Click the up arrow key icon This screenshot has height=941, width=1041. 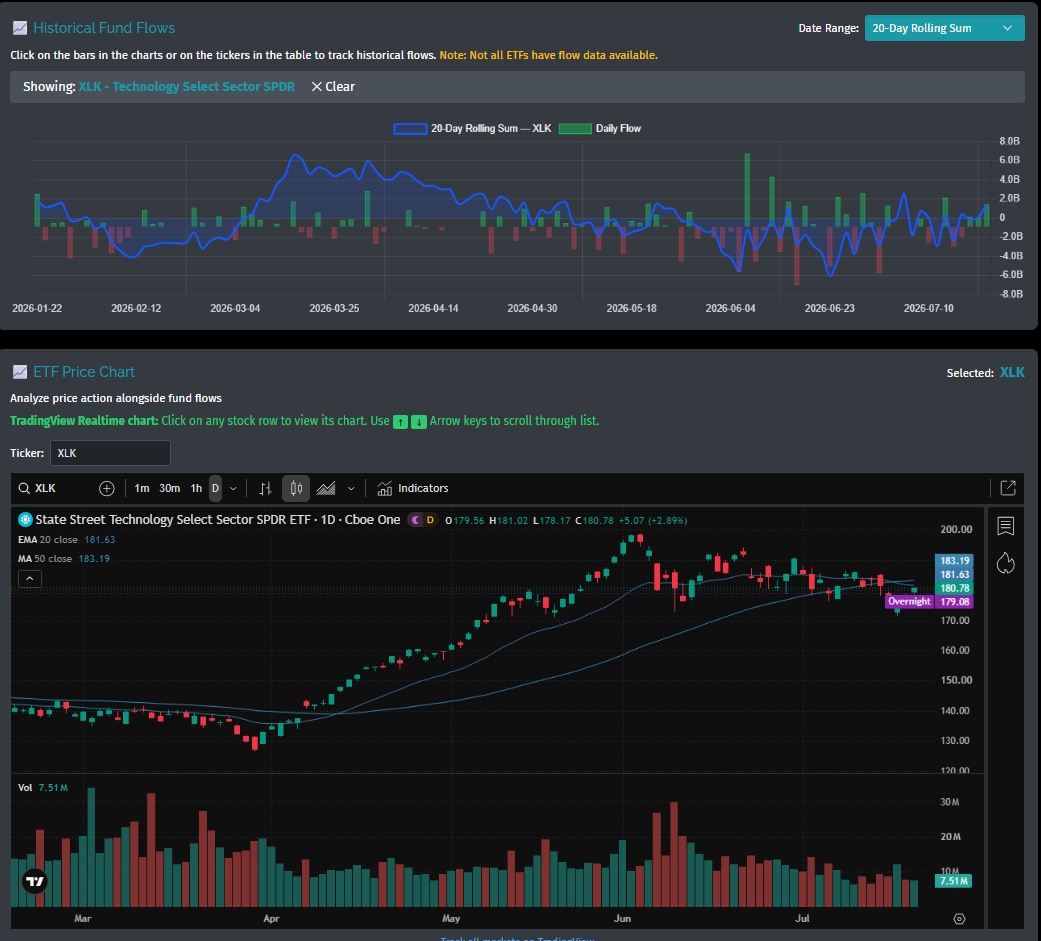tap(400, 422)
